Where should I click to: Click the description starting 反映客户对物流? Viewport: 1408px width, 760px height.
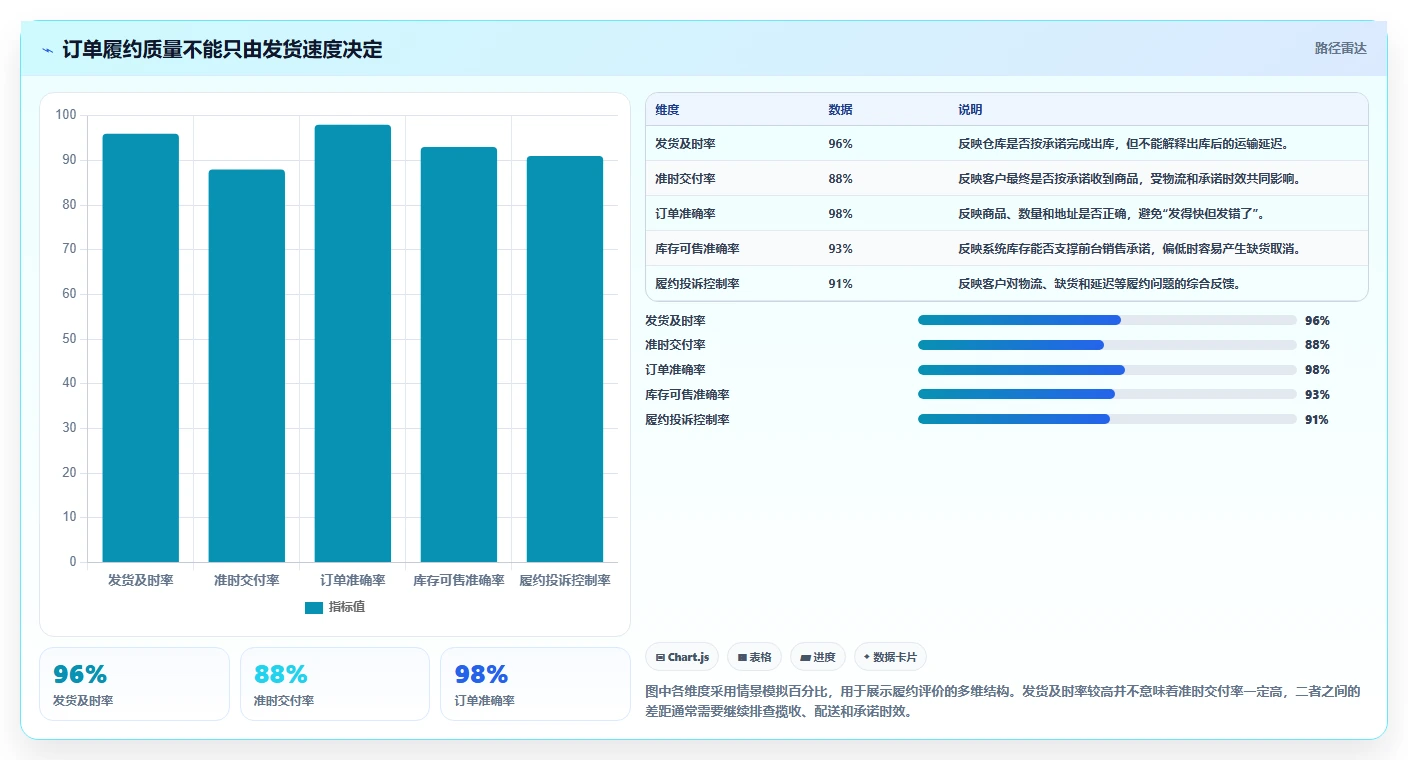click(1100, 284)
